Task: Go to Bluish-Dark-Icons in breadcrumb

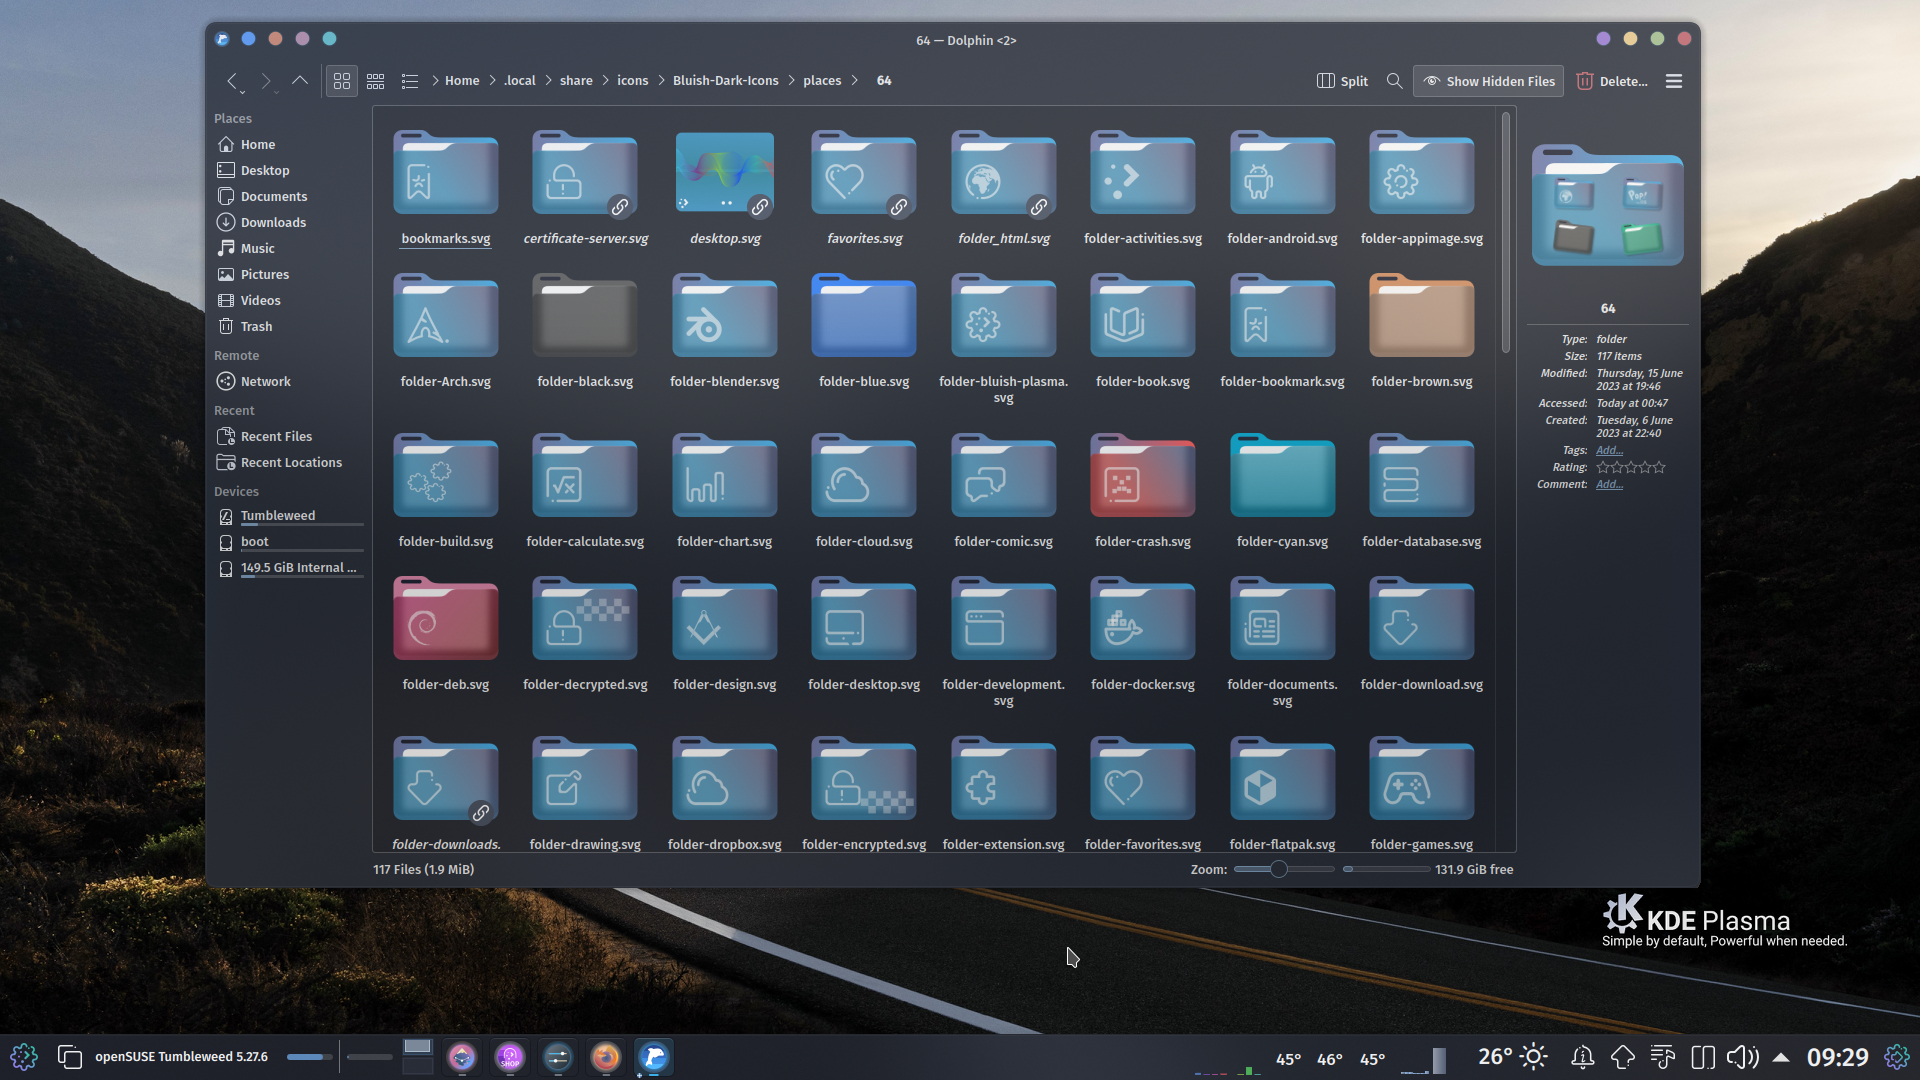Action: tap(725, 80)
